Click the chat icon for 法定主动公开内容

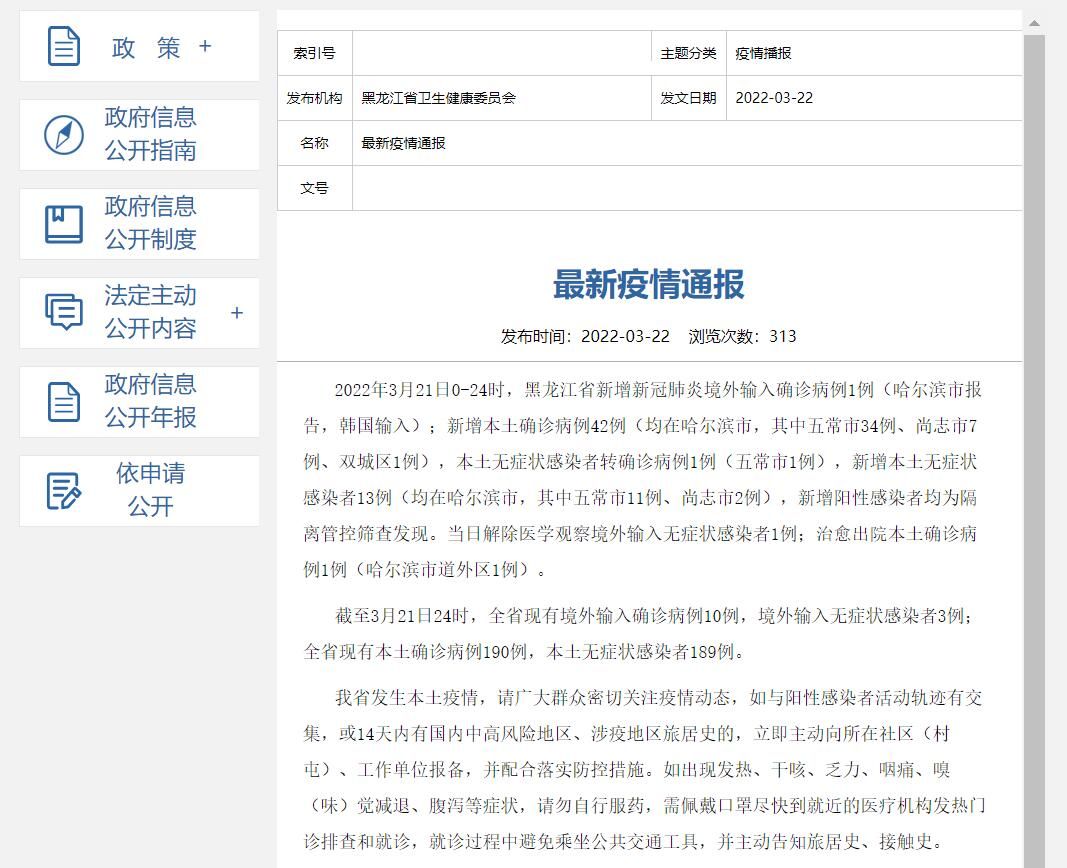click(64, 312)
